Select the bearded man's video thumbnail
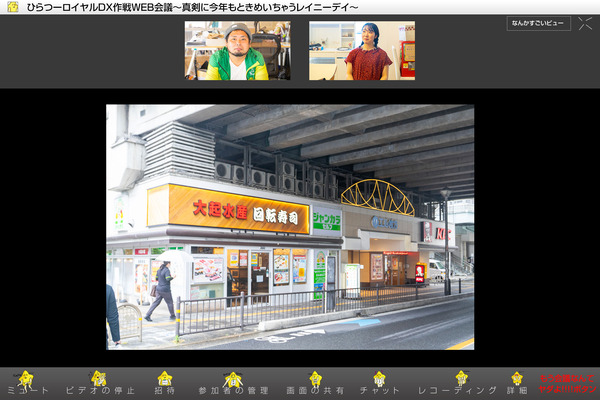This screenshot has height=400, width=600. (237, 51)
